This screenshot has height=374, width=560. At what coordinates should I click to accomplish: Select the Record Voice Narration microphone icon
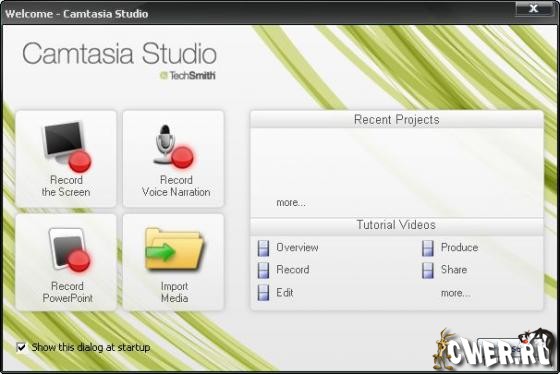[x=174, y=146]
